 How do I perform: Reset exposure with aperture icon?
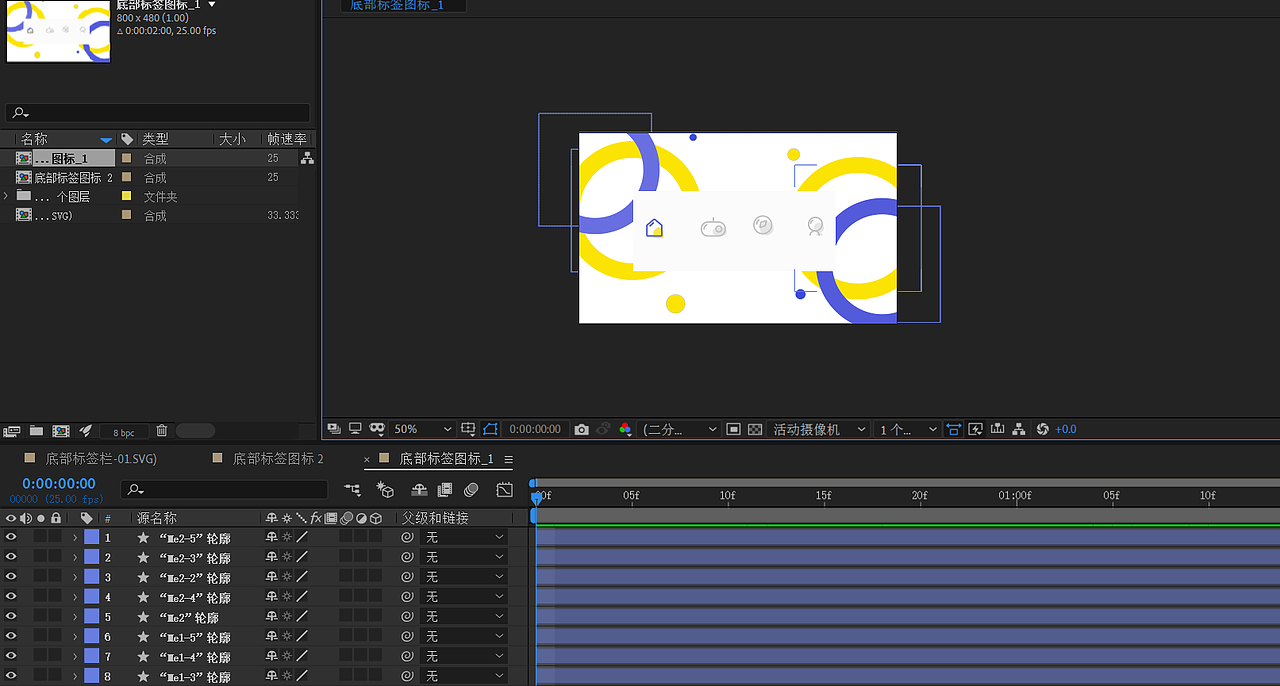[1042, 429]
